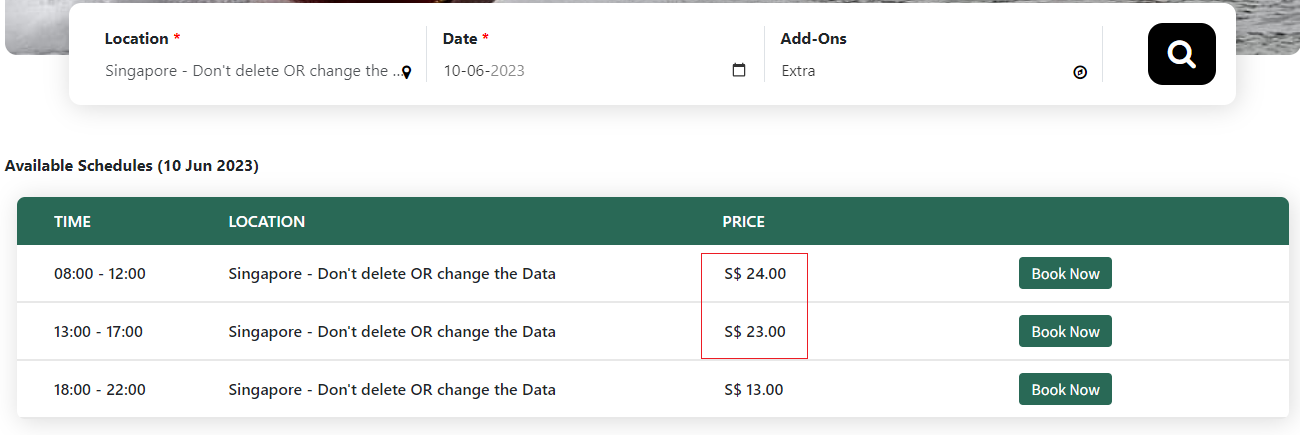The width and height of the screenshot is (1300, 435).
Task: Select the S$ 13.00 price cell
Action: (x=754, y=390)
